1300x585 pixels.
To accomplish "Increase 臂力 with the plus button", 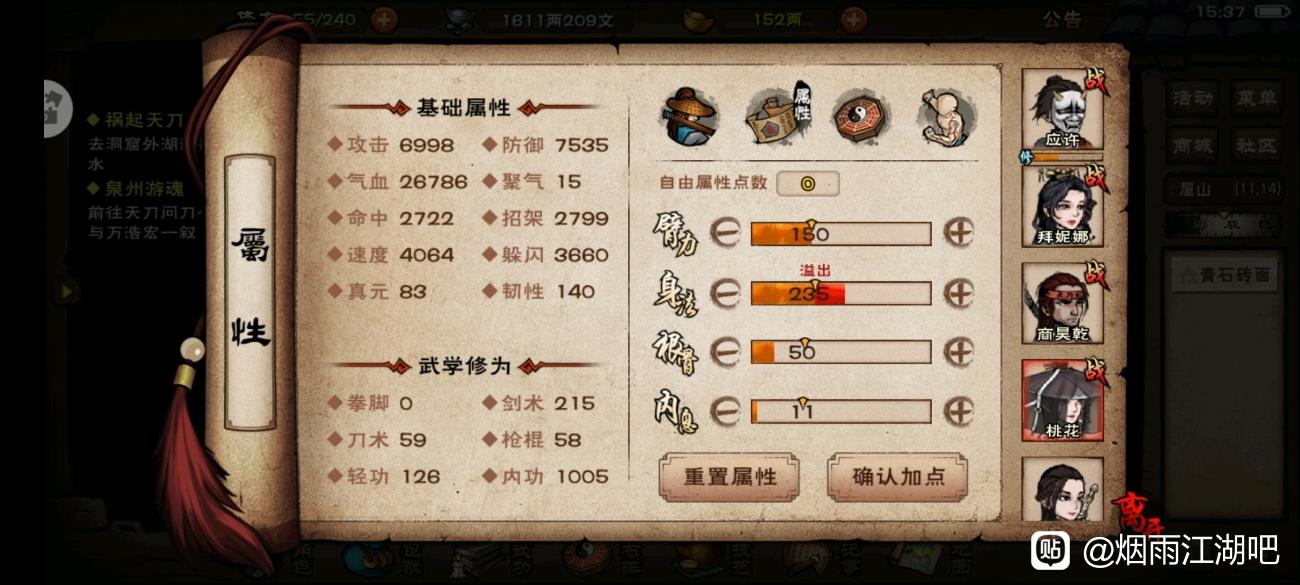I will pos(960,233).
